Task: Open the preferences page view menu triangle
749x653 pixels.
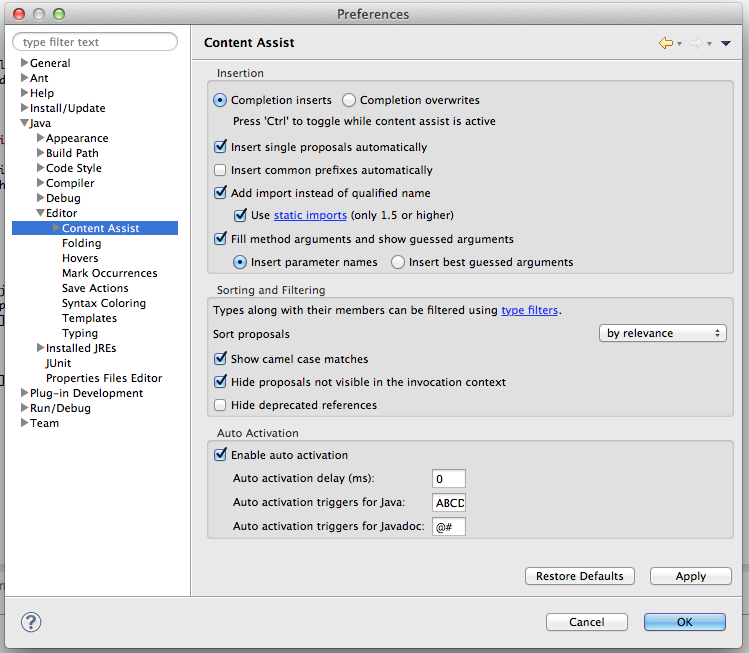Action: [726, 43]
